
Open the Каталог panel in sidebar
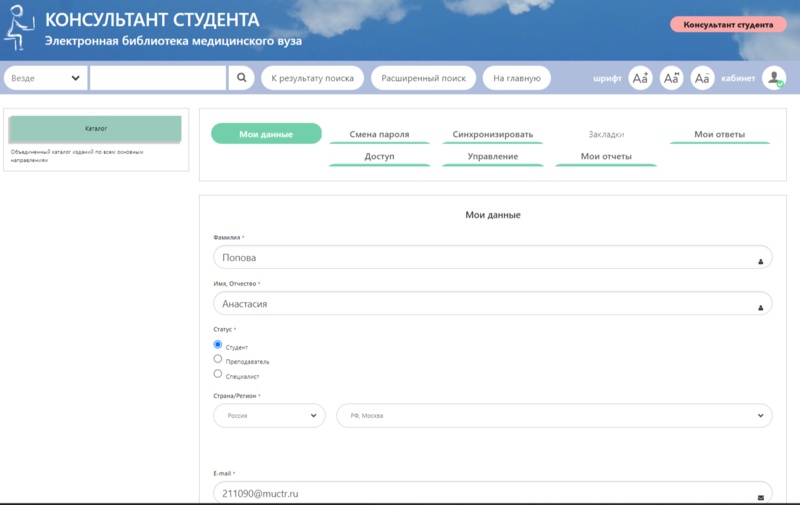click(96, 129)
